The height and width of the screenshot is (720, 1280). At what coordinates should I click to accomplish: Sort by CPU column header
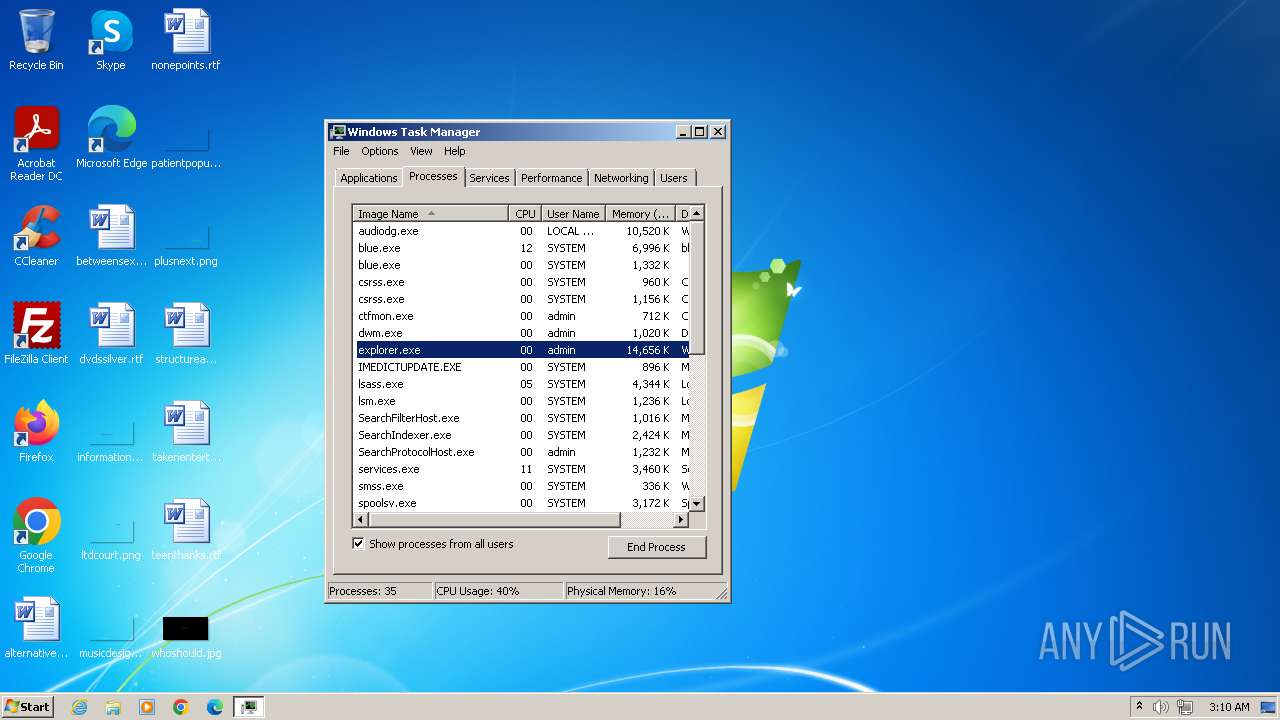pyautogui.click(x=525, y=214)
